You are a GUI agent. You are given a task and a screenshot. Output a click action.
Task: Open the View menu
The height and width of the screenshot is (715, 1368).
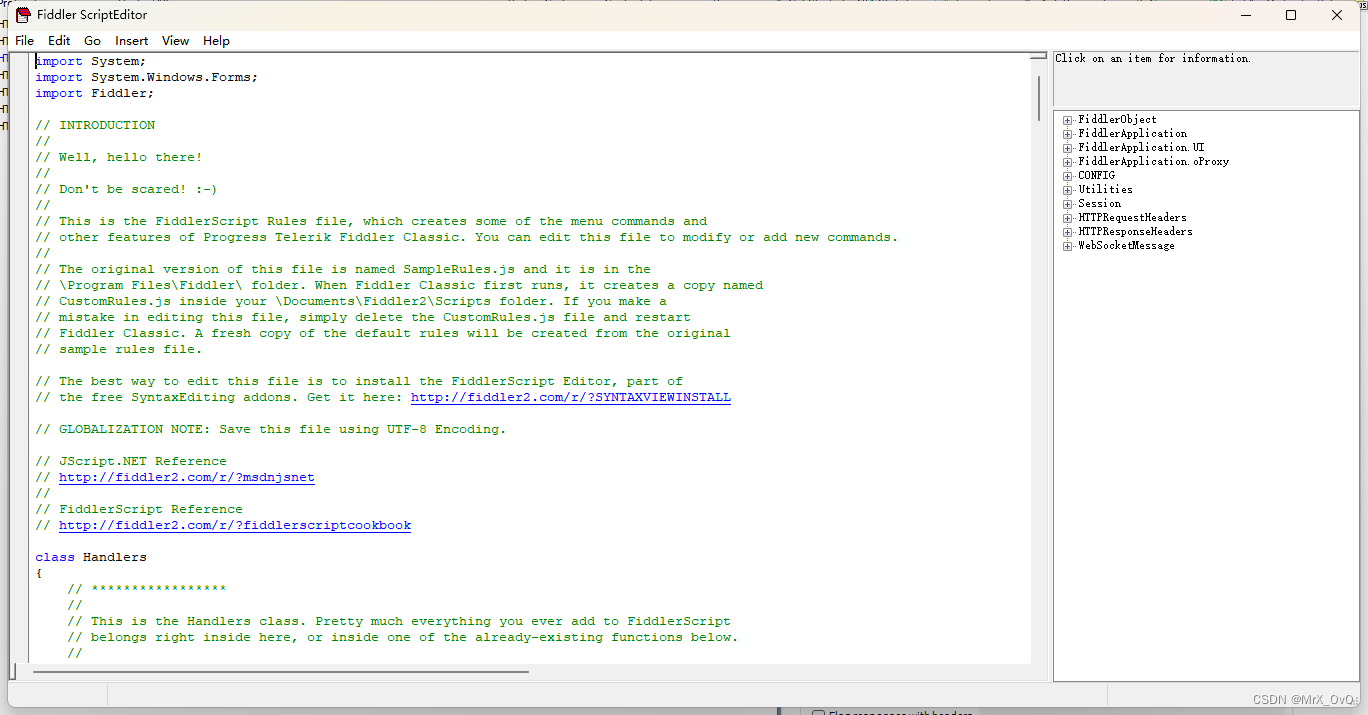(x=175, y=41)
